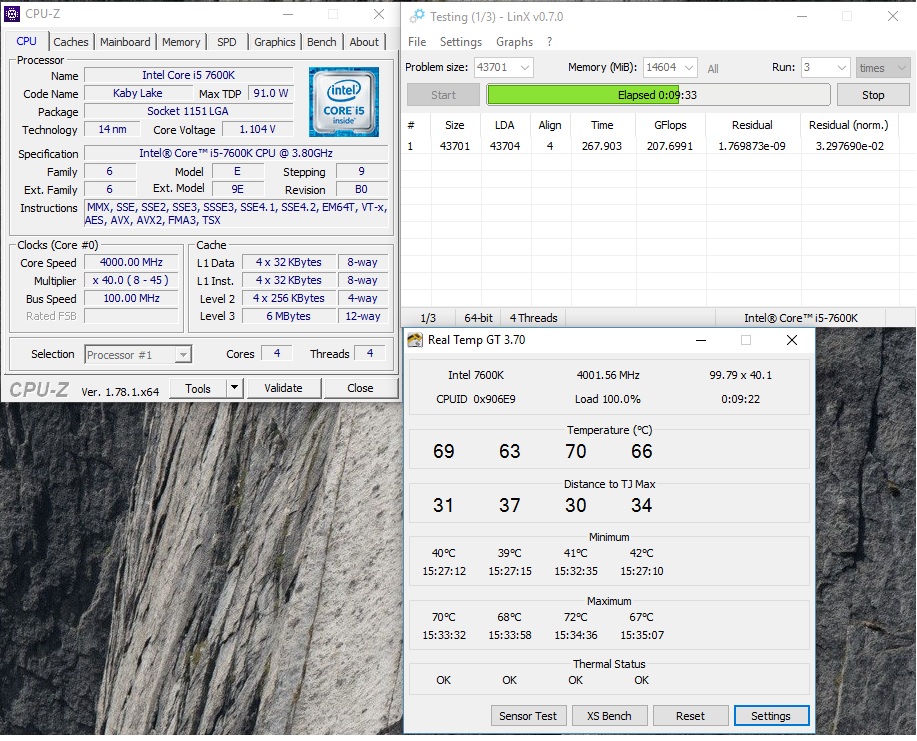The width and height of the screenshot is (917, 741).
Task: Open the Graphs menu in LinX
Action: click(x=515, y=42)
